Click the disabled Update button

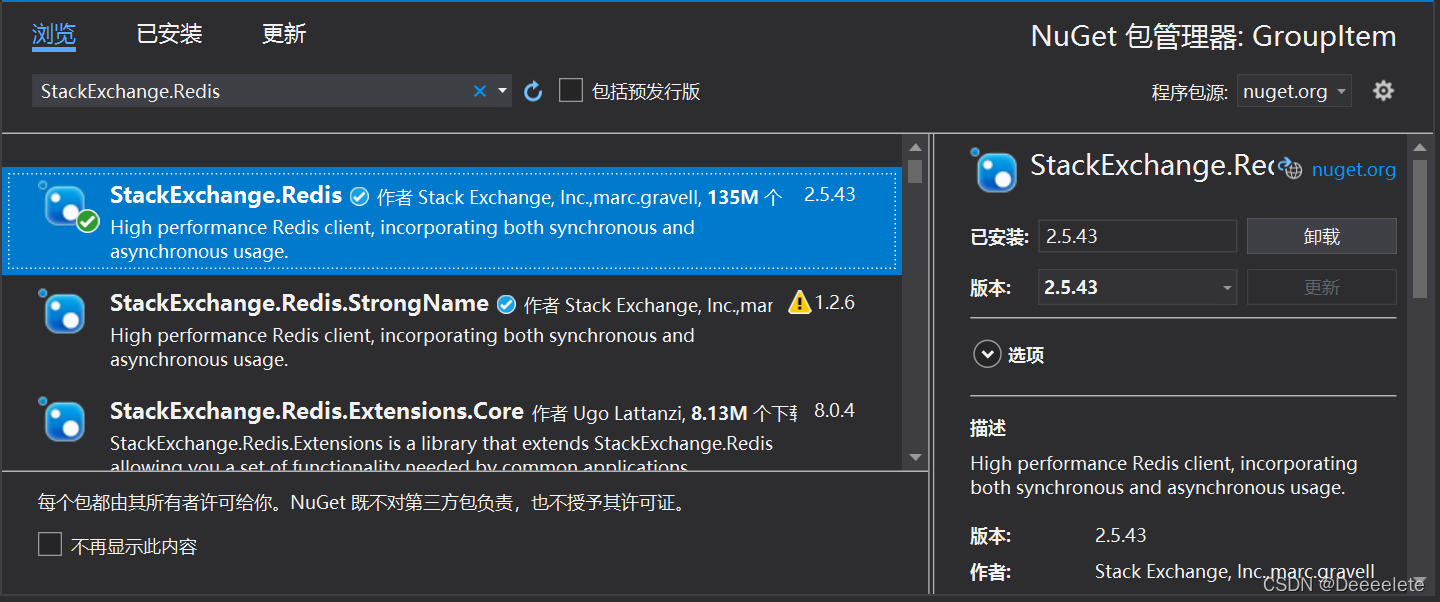pyautogui.click(x=1321, y=287)
